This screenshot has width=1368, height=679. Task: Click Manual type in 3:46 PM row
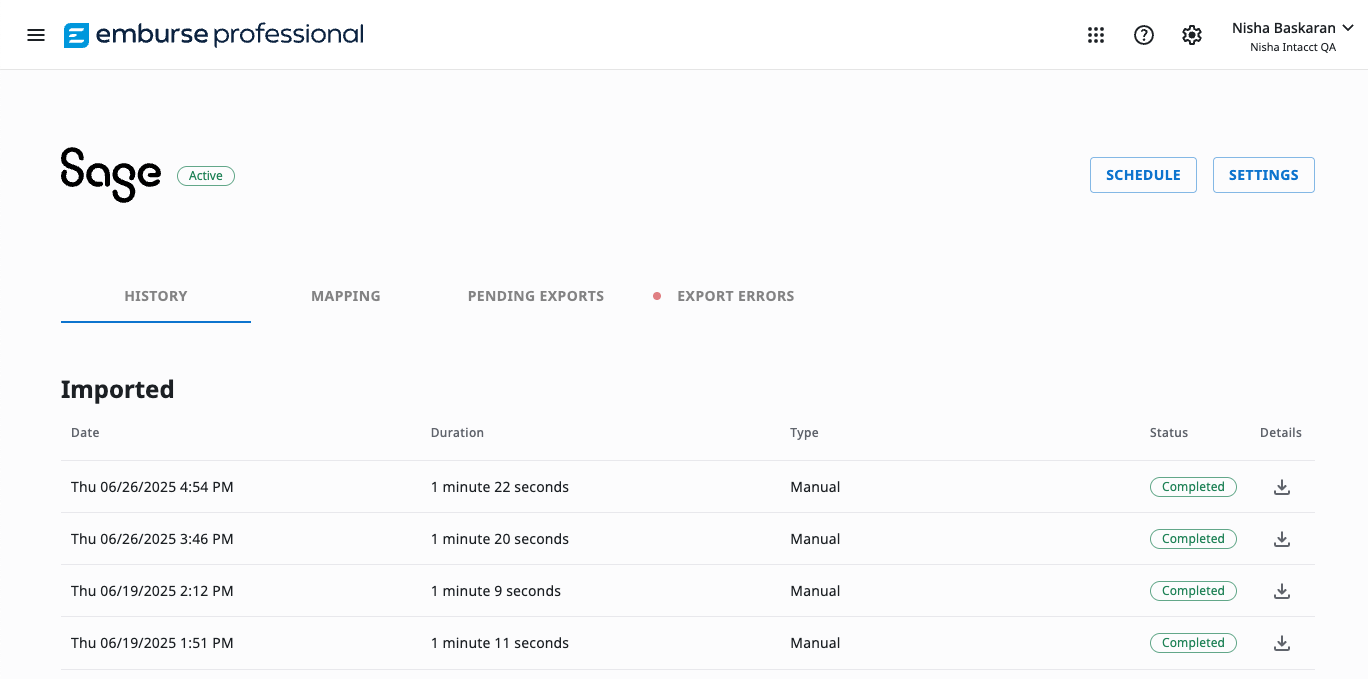pyautogui.click(x=815, y=539)
